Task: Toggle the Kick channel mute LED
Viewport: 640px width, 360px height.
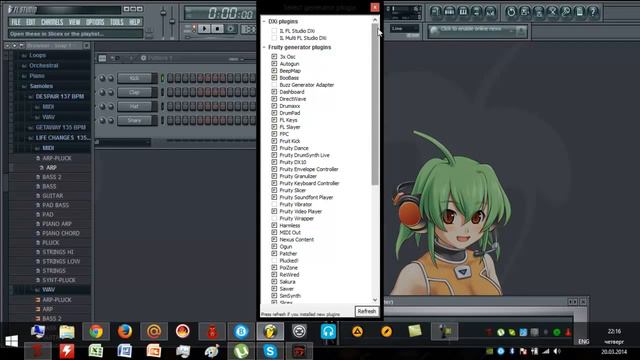Action: [162, 78]
